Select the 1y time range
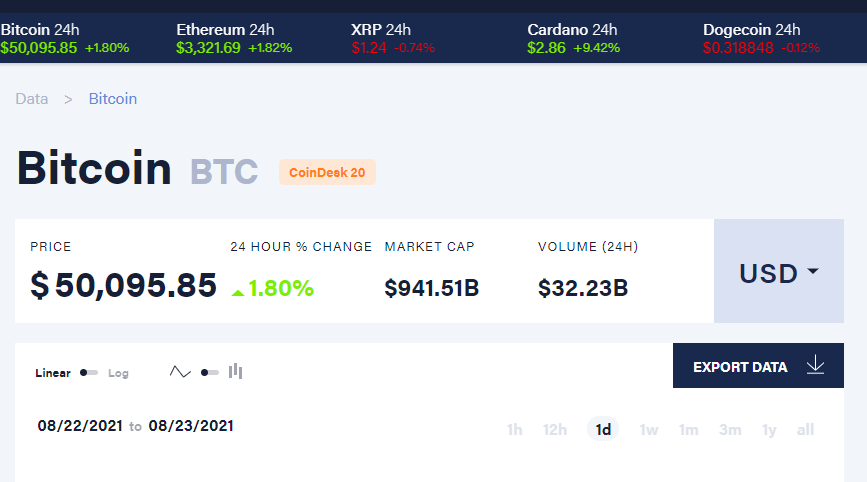The height and width of the screenshot is (482, 867). (769, 430)
